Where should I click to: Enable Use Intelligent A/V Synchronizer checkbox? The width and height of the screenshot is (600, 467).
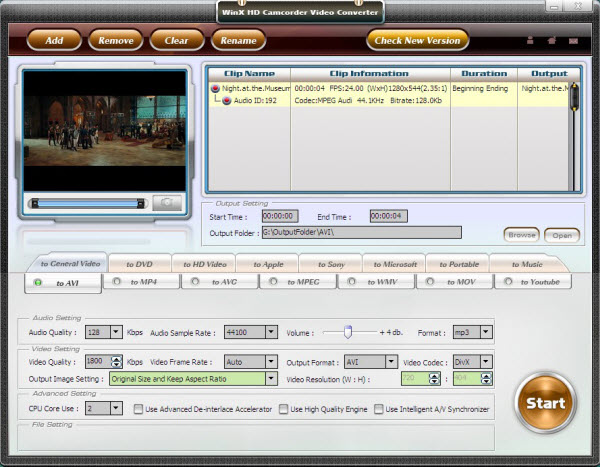tap(378, 409)
